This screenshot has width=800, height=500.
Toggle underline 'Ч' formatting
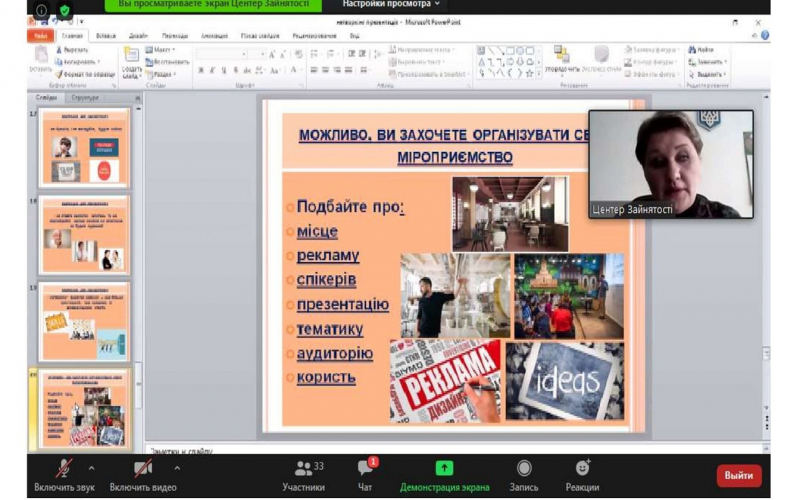[223, 70]
